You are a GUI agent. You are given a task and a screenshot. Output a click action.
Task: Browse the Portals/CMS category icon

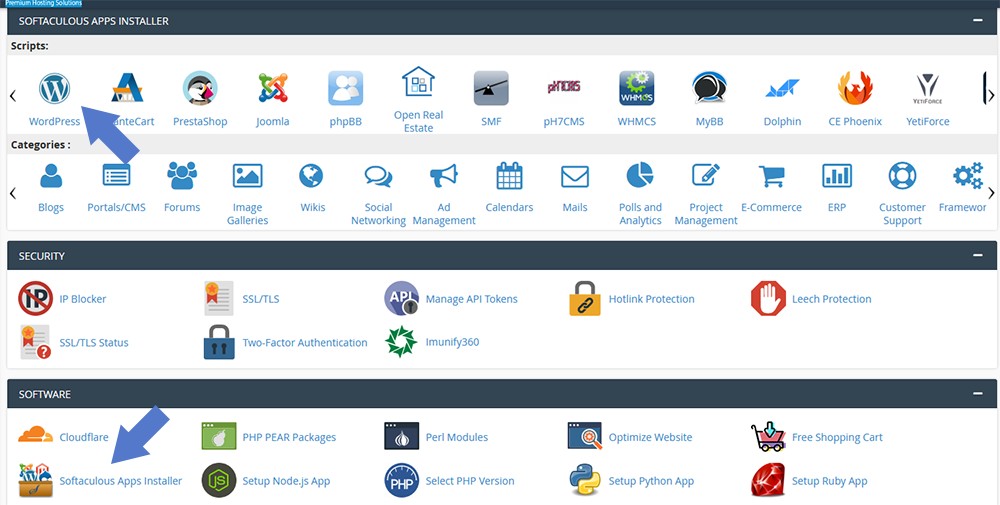[x=117, y=175]
